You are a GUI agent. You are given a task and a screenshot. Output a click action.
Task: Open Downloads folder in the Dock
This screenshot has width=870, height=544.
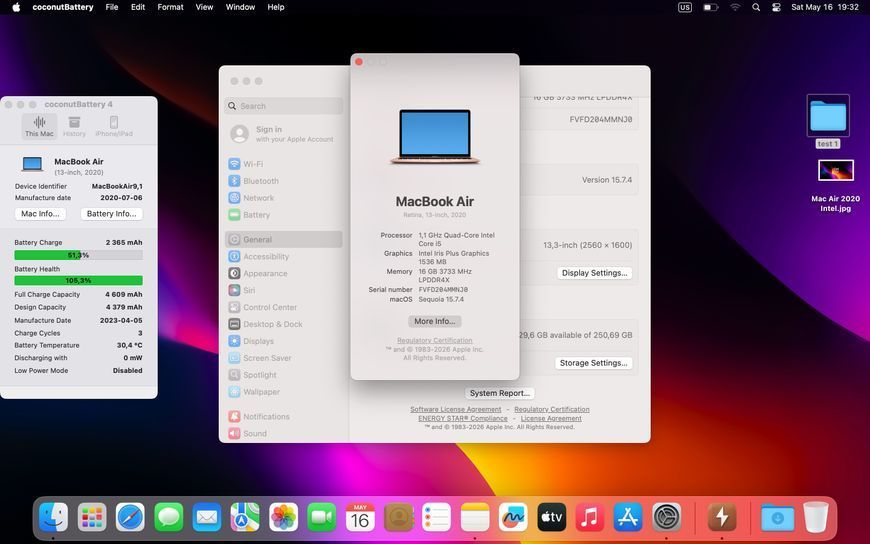click(x=777, y=518)
